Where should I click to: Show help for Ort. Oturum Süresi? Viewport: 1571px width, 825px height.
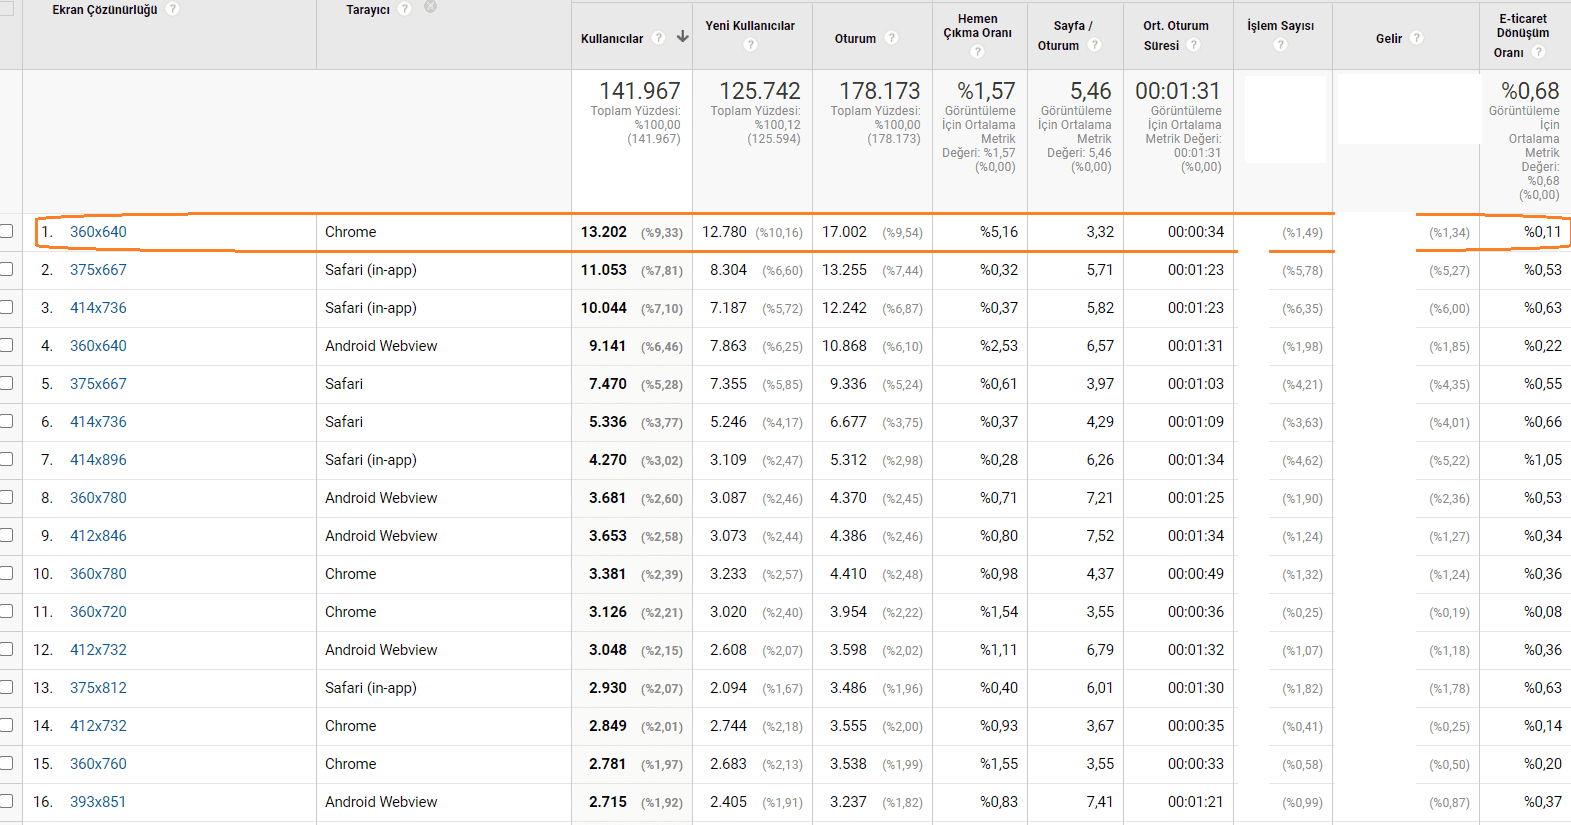(x=1194, y=45)
